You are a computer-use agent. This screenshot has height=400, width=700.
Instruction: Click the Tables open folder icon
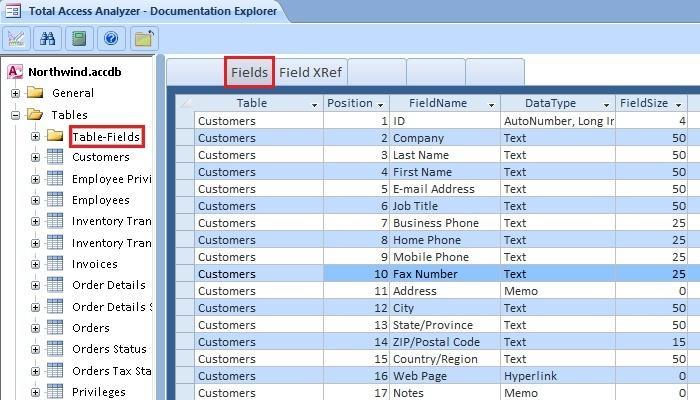pos(35,114)
